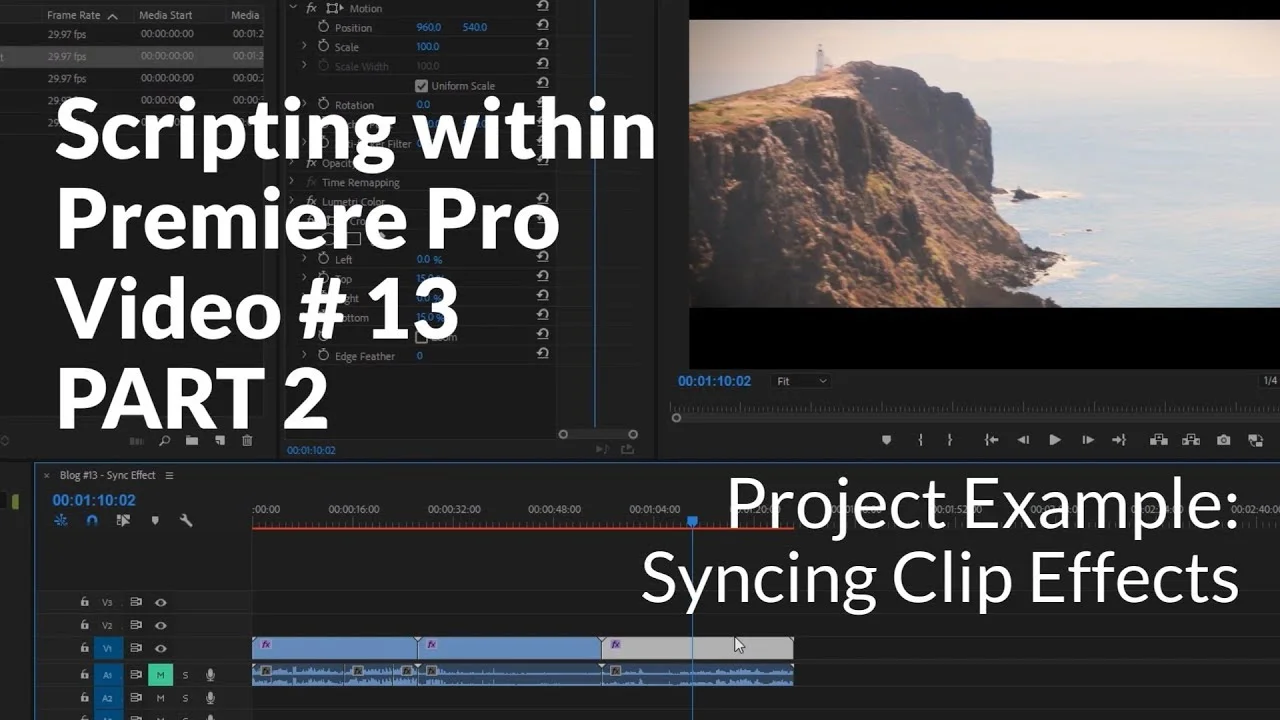Image resolution: width=1280 pixels, height=720 pixels.
Task: Click the Position X value 960.0
Action: click(x=429, y=27)
